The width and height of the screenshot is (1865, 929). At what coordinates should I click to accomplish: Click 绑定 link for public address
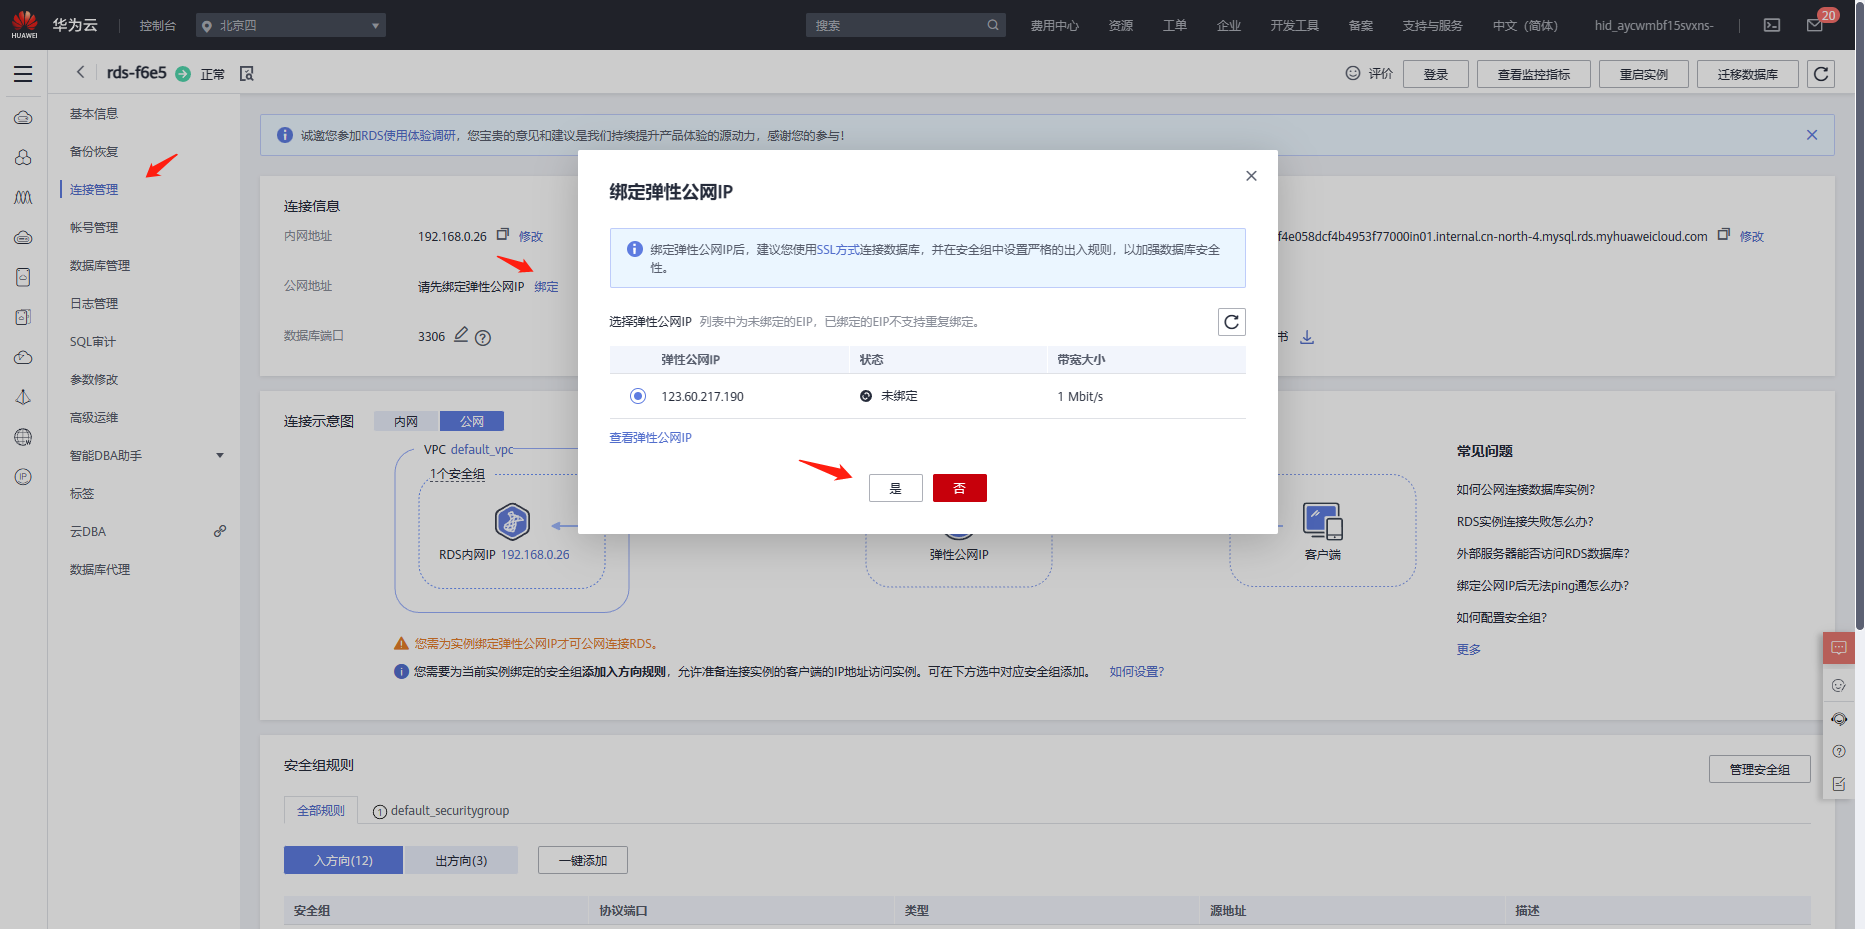click(x=546, y=287)
